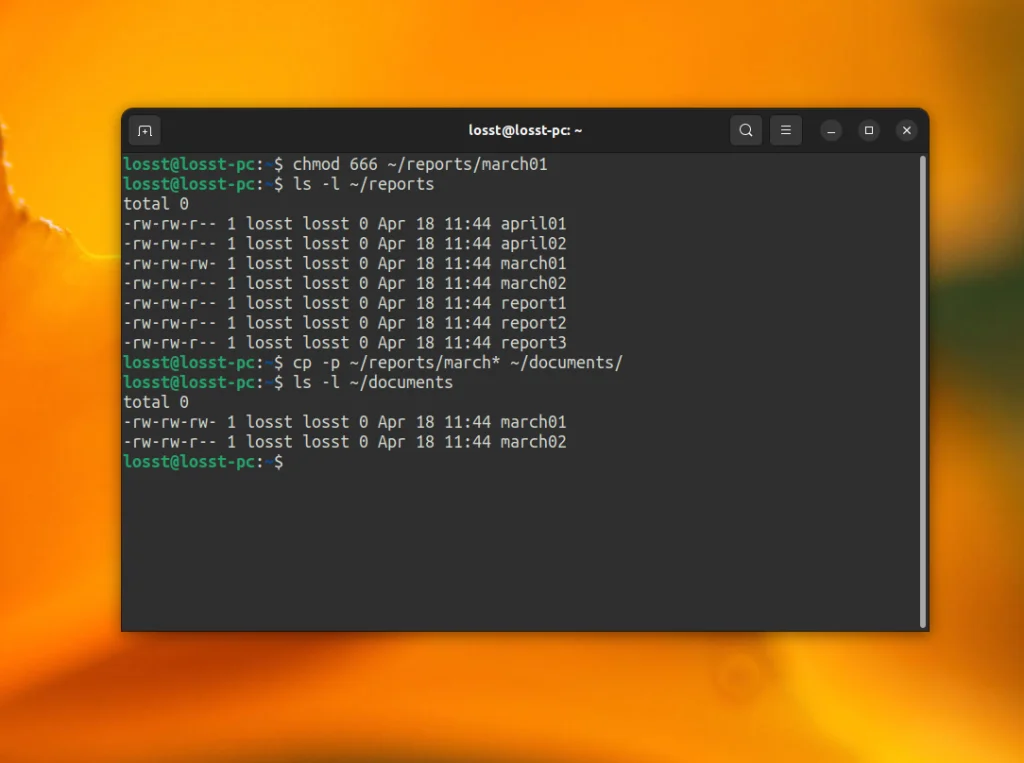
Task: Click the empty prompt on the last line
Action: click(203, 462)
